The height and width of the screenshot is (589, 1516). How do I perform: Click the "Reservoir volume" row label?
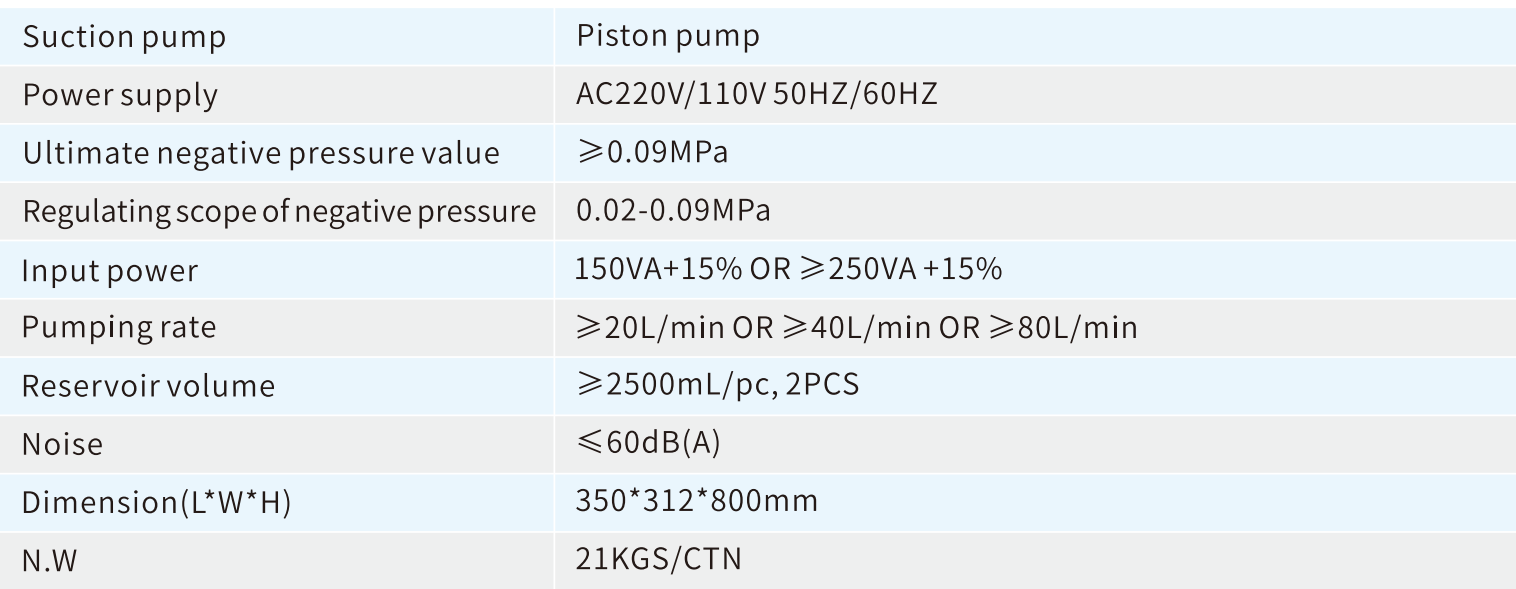click(x=148, y=385)
